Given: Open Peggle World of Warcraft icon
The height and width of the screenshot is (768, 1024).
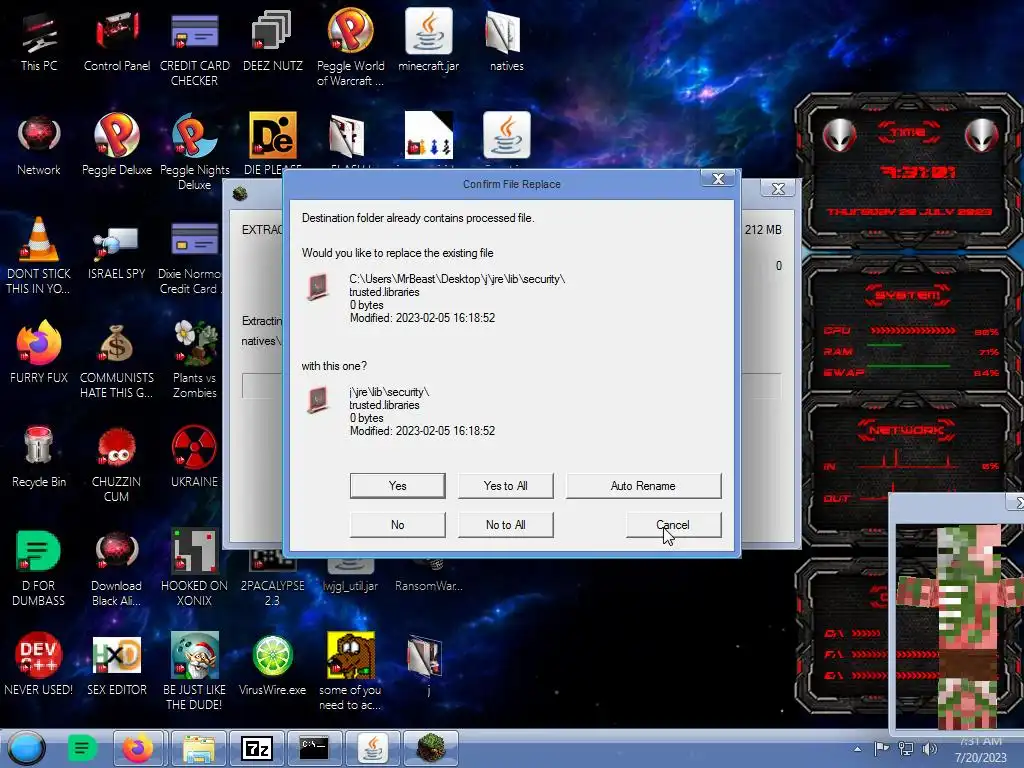Looking at the screenshot, I should pyautogui.click(x=351, y=48).
